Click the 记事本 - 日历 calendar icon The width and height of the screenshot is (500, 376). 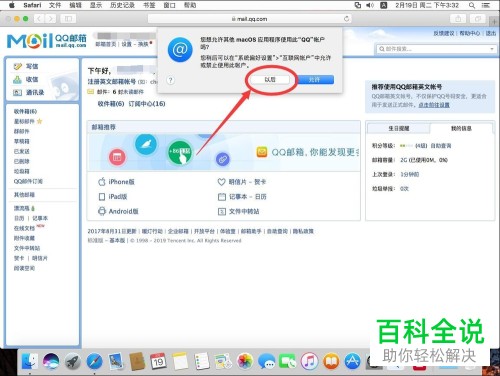tap(222, 197)
